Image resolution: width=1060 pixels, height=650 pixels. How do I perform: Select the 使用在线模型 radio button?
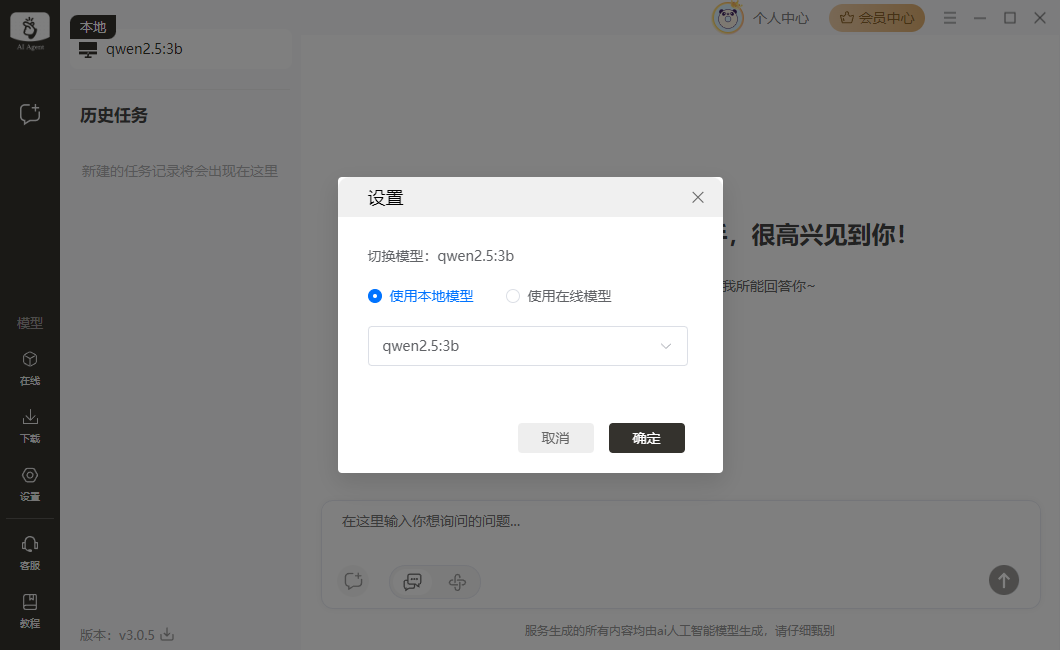coord(513,296)
